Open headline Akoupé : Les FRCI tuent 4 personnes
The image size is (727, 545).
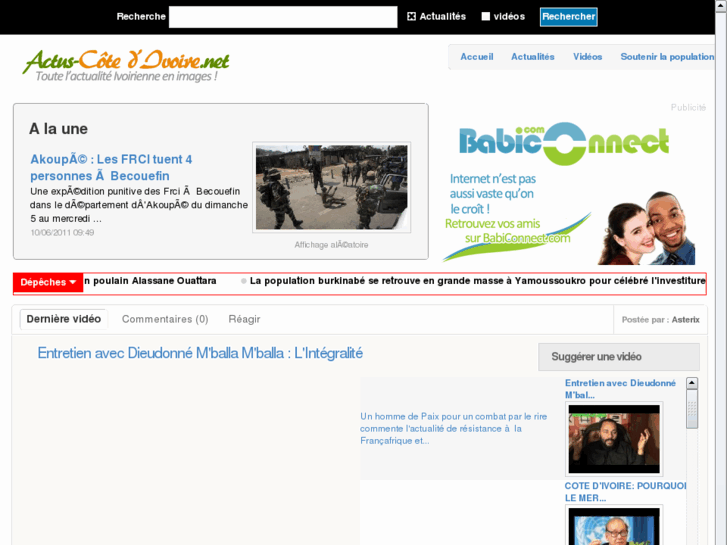click(111, 167)
